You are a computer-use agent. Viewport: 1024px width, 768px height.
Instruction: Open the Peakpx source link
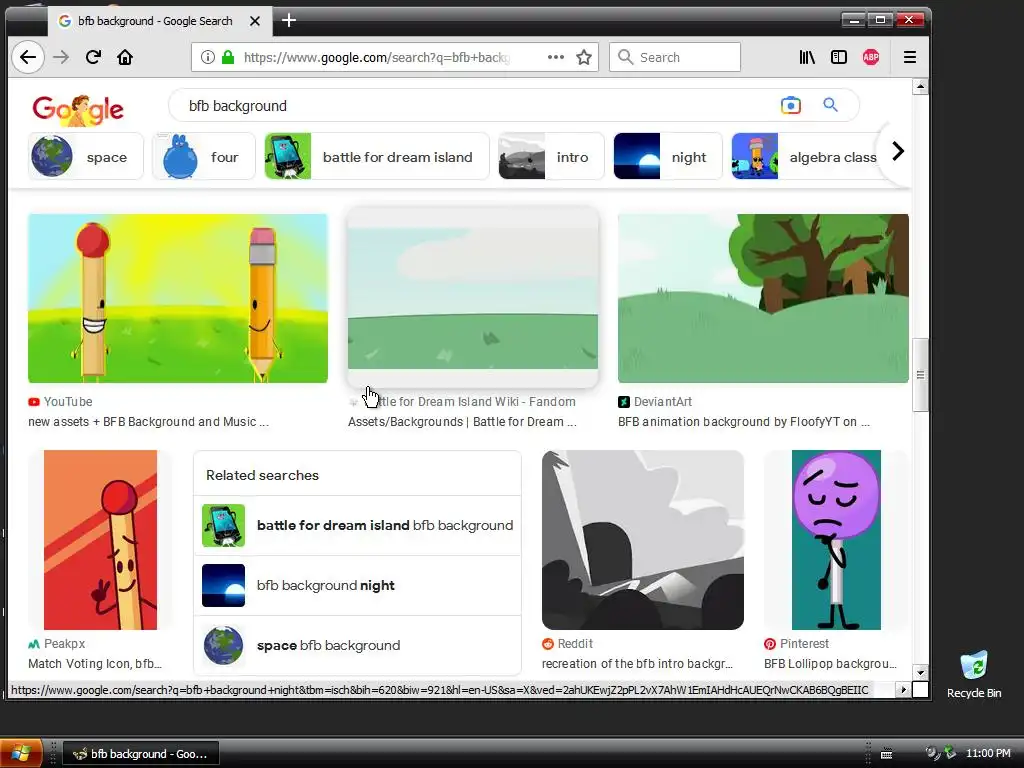coord(57,643)
